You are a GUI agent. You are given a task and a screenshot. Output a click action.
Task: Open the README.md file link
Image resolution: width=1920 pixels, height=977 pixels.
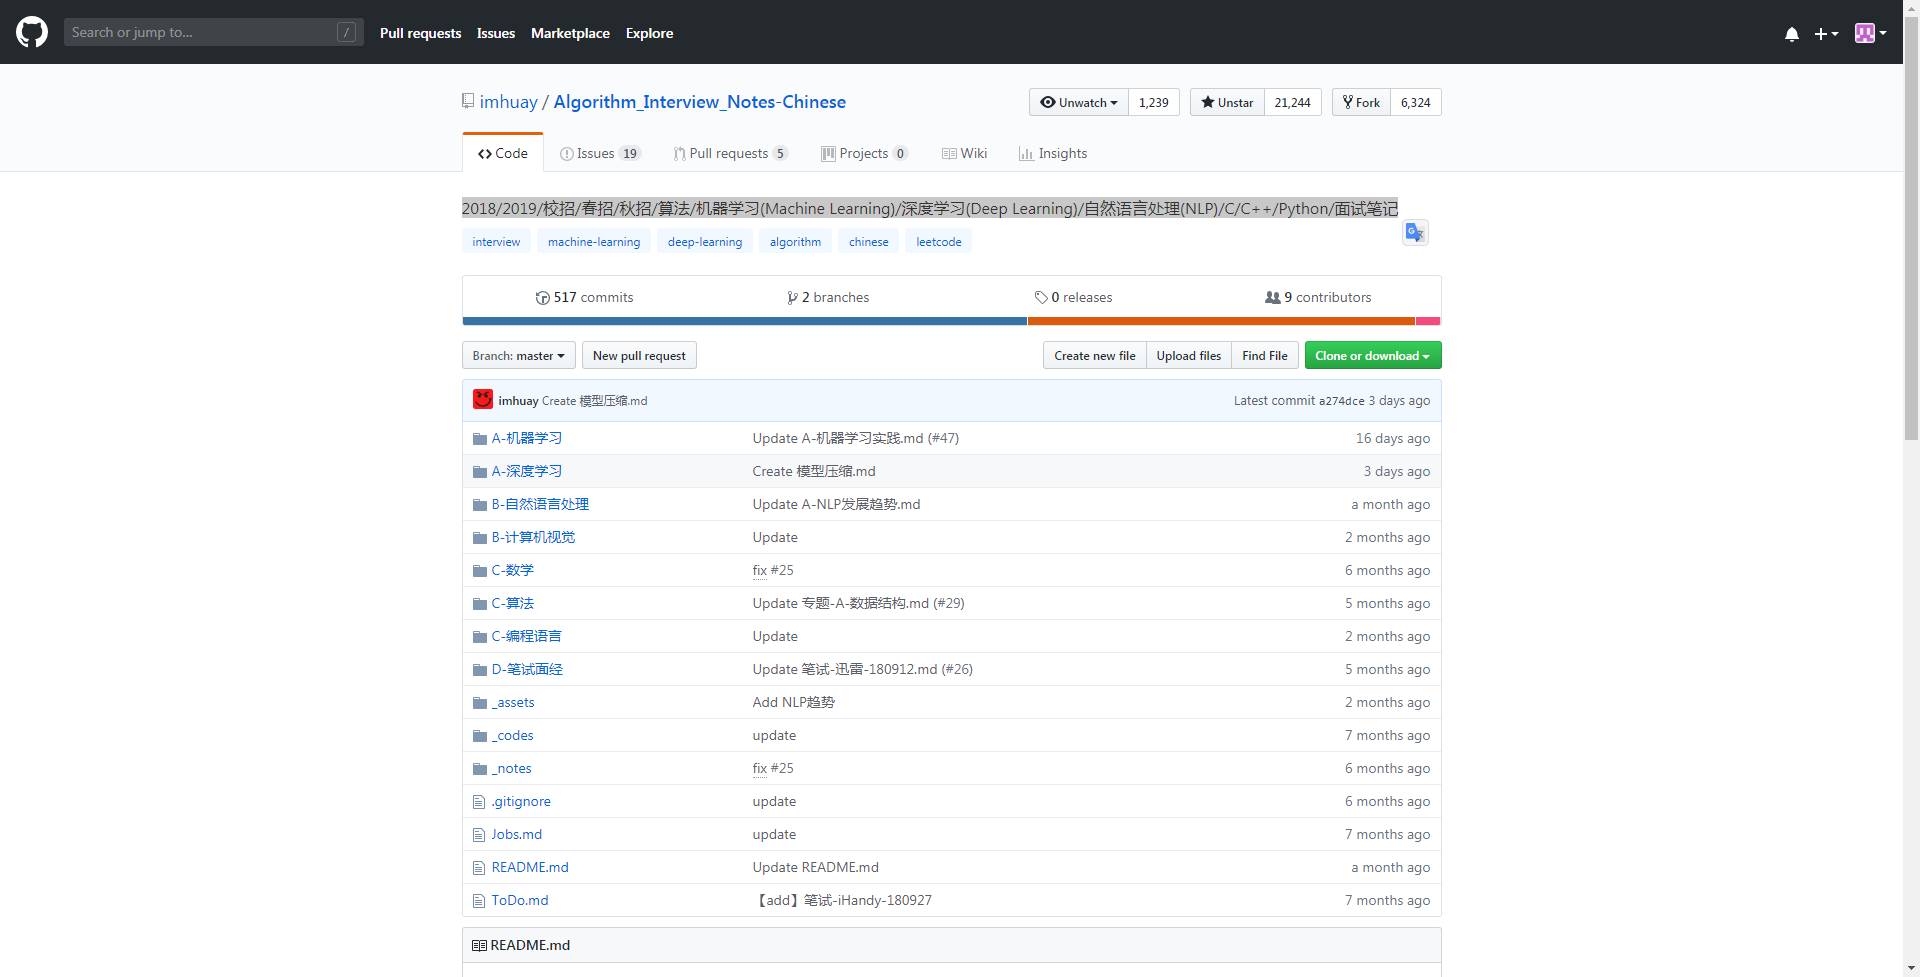(530, 867)
